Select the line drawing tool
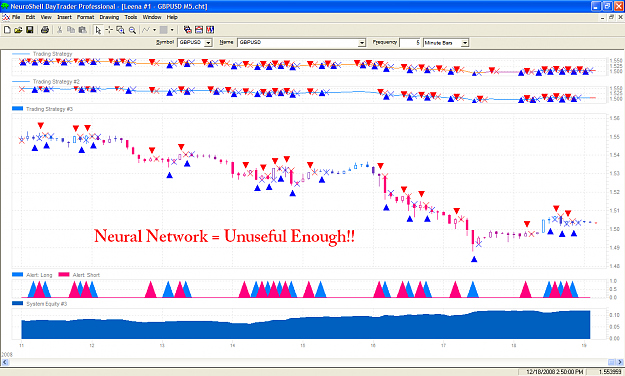This screenshot has height=376, width=625. click(146, 30)
